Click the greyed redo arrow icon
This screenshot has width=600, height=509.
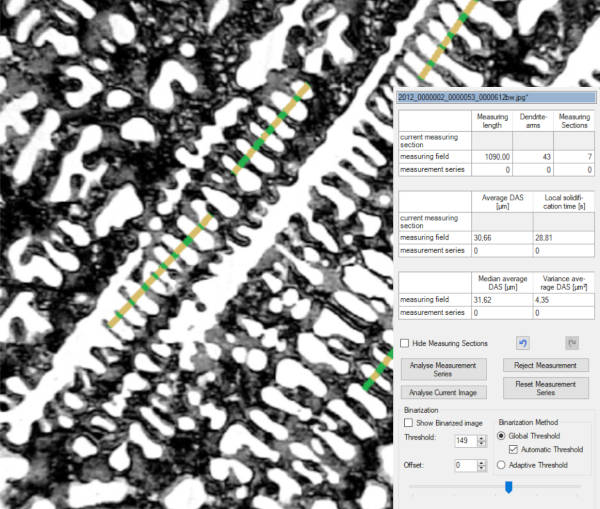[572, 343]
